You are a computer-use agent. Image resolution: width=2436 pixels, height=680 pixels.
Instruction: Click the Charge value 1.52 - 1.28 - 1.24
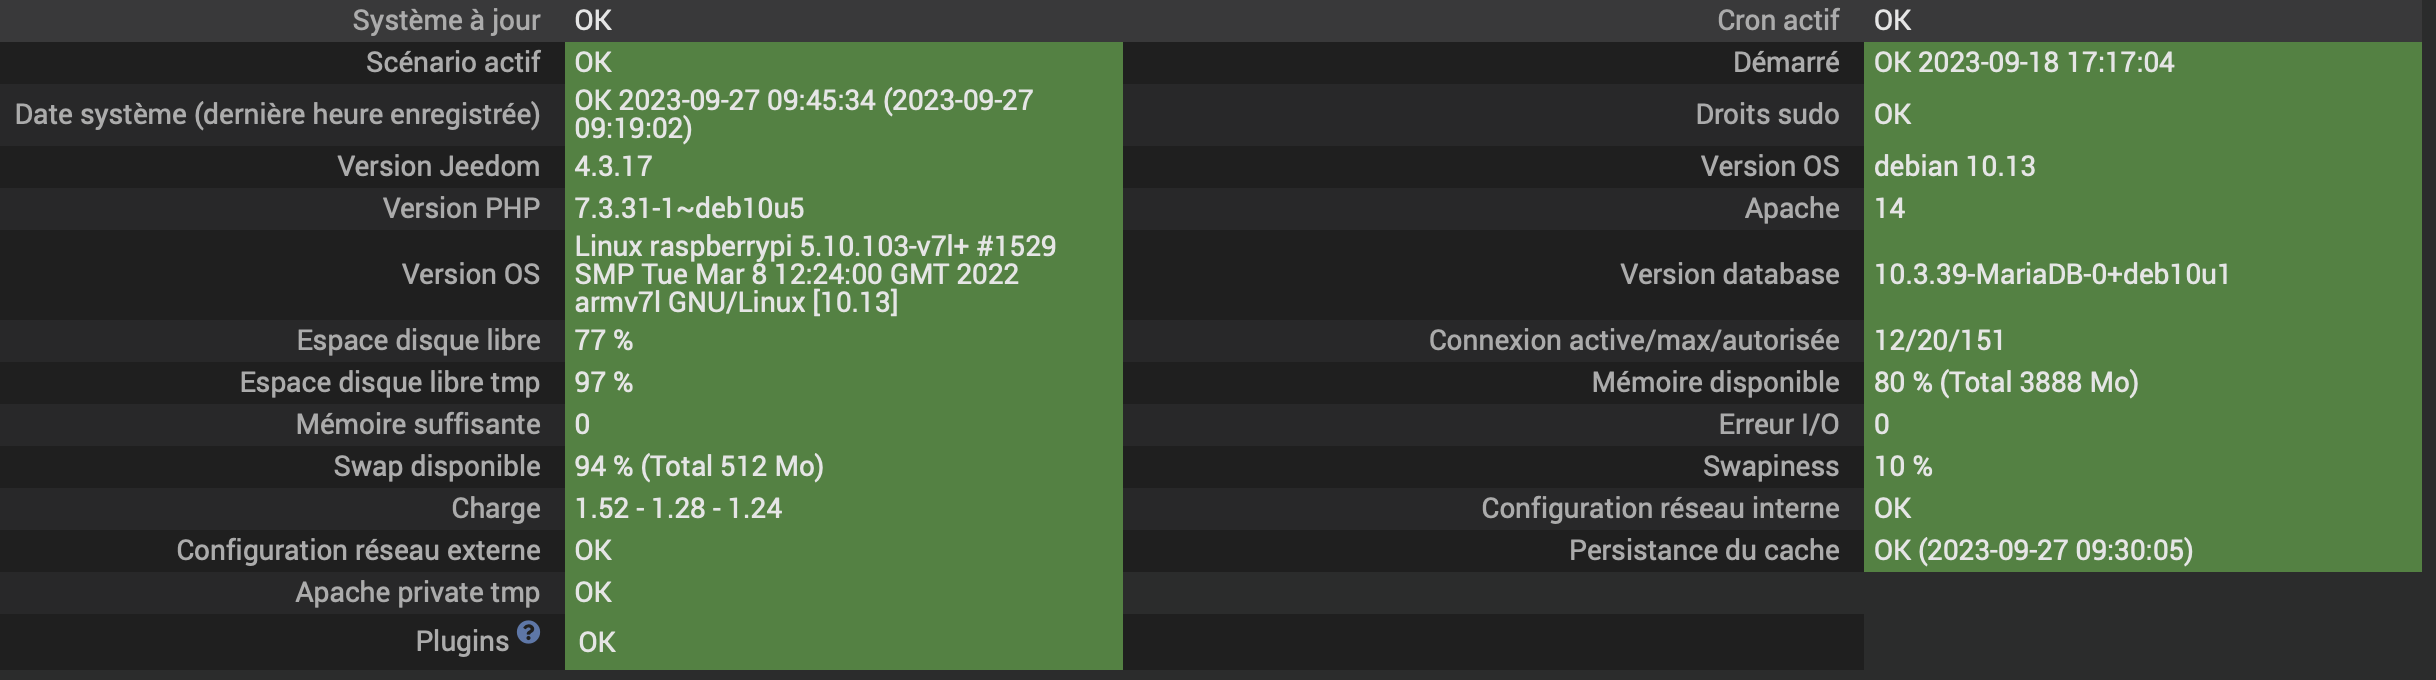point(678,508)
